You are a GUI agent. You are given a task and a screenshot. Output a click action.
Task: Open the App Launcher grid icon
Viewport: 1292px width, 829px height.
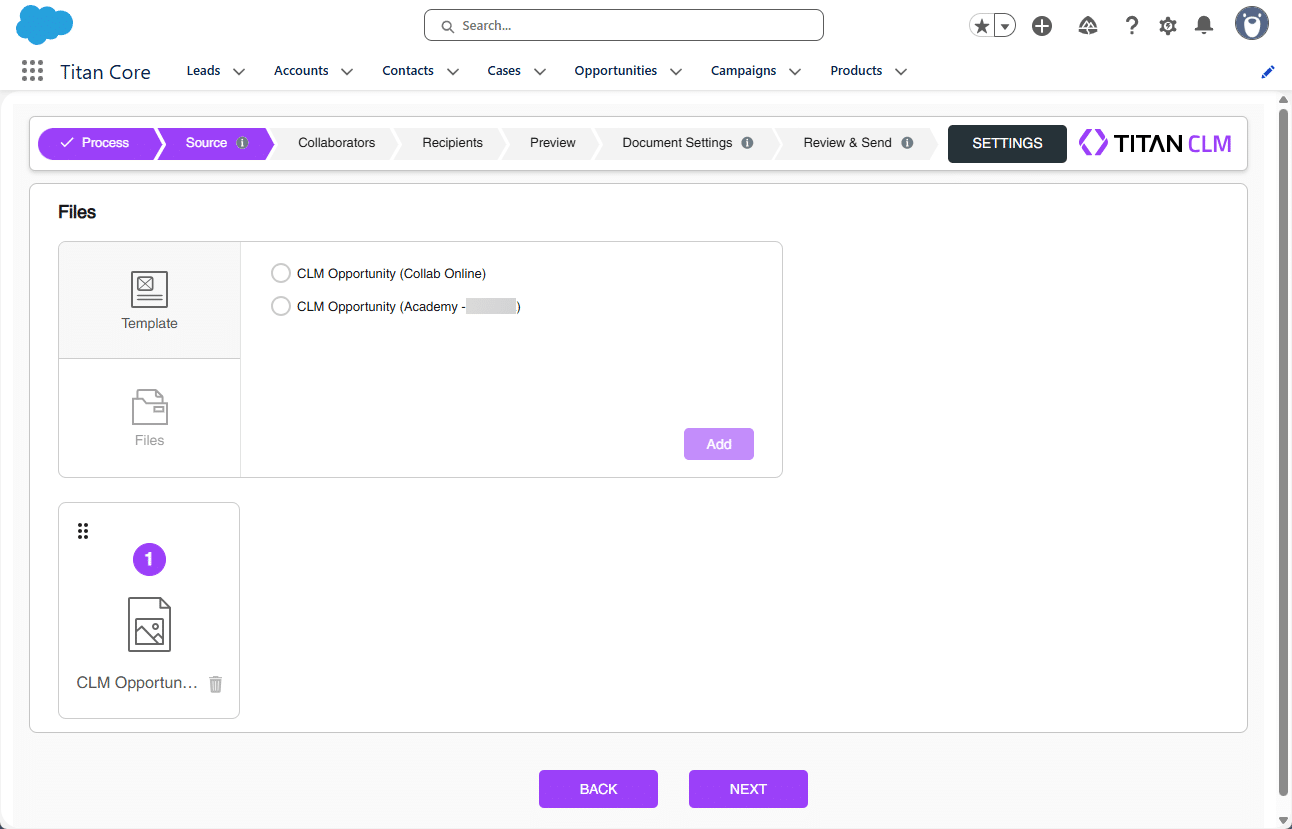(32, 71)
